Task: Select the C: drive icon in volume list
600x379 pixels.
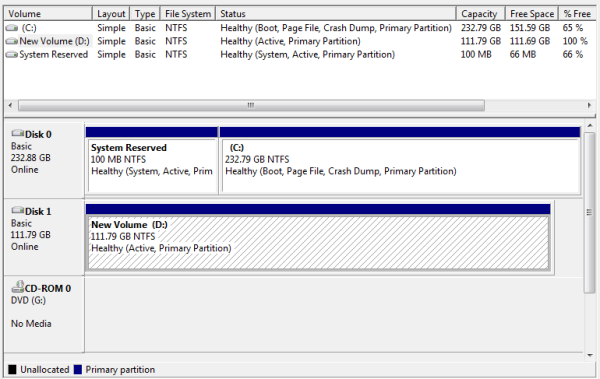Action: point(12,28)
